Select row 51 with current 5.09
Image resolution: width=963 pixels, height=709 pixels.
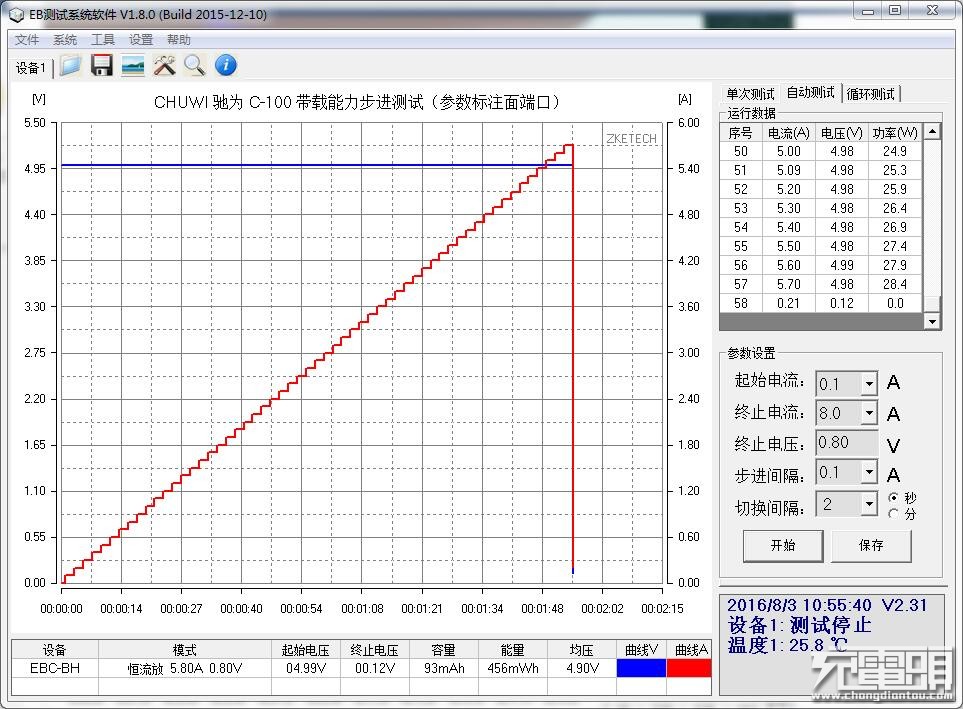[x=821, y=170]
